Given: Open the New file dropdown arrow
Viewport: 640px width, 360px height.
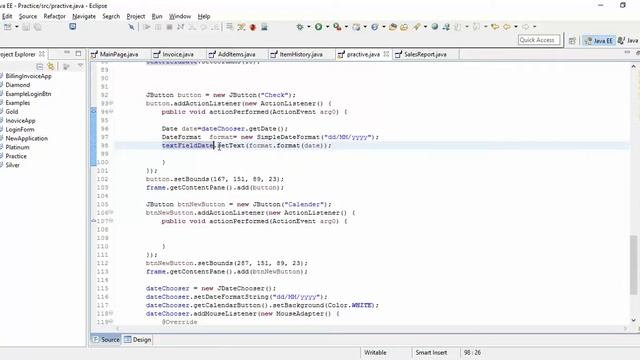Looking at the screenshot, I should click(17, 27).
